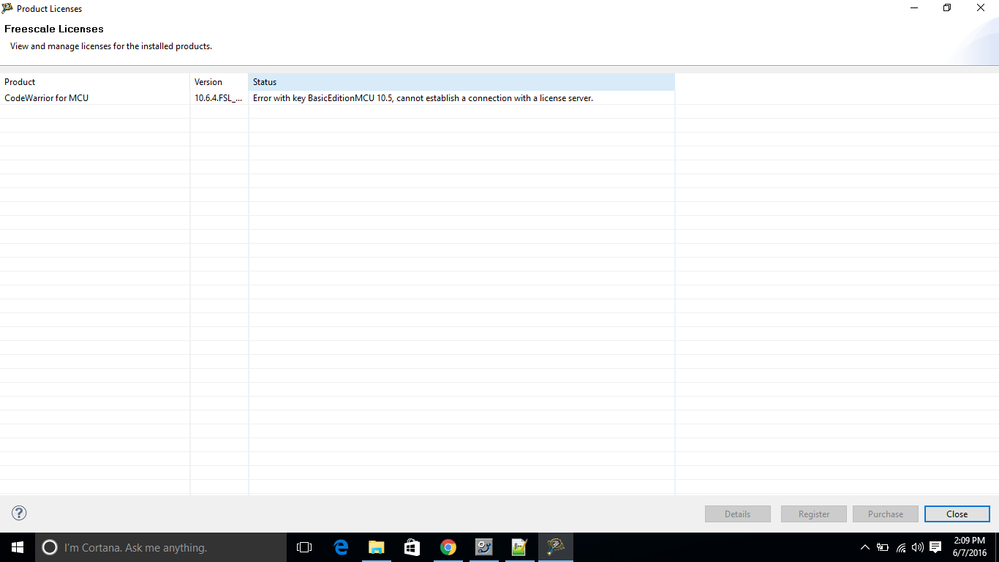Open the battery power tray icon

click(x=882, y=547)
